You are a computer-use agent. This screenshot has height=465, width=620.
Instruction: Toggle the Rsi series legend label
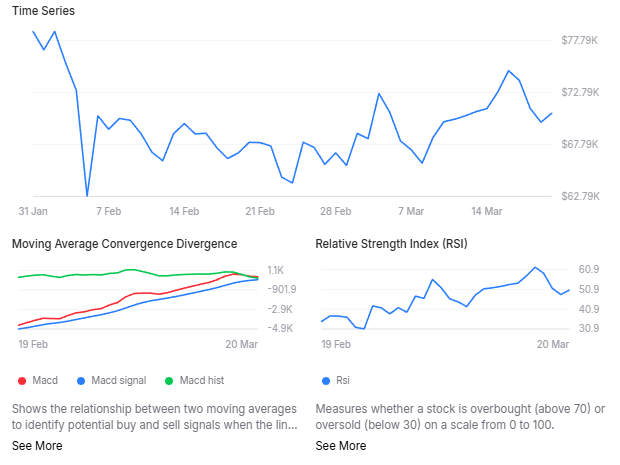point(343,380)
